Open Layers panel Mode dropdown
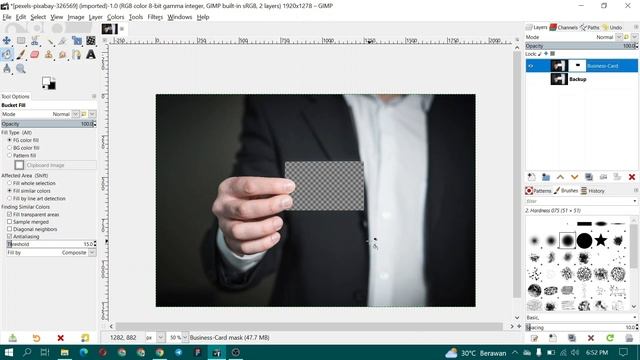The image size is (640, 360). pyautogui.click(x=619, y=37)
